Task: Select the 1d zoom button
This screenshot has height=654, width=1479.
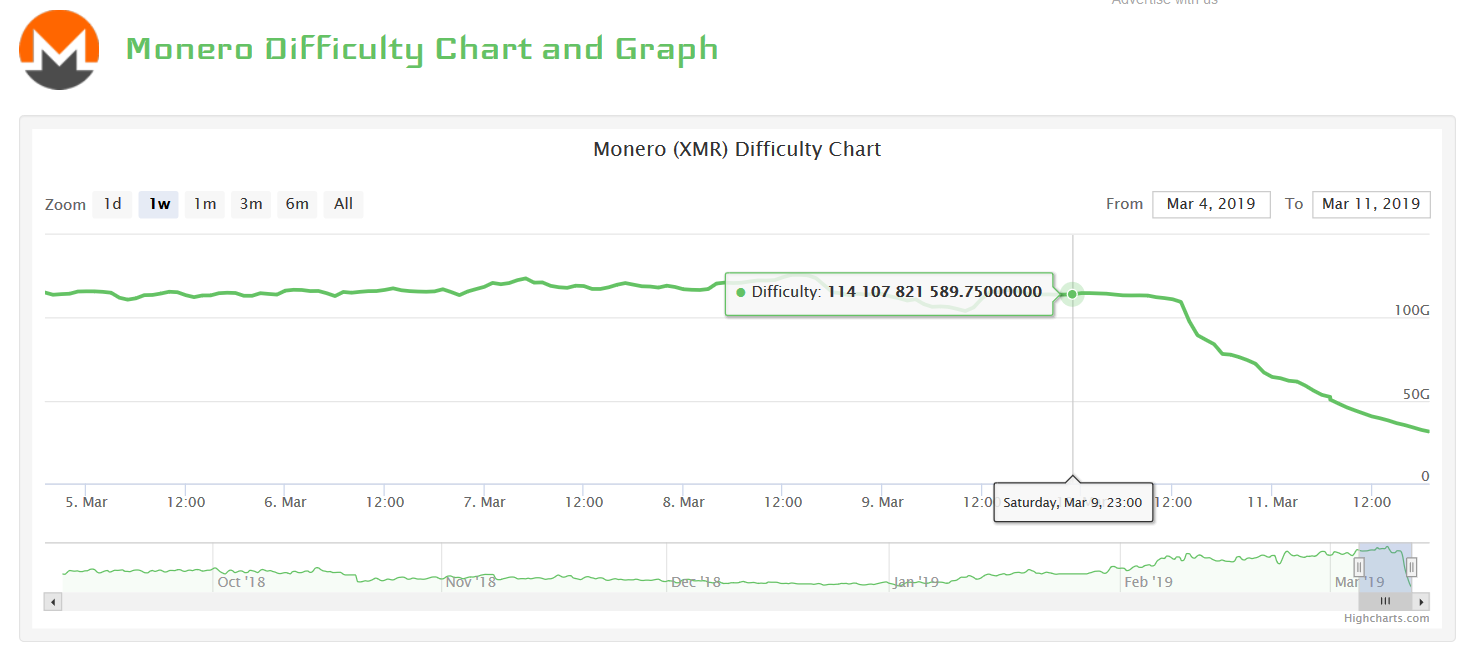Action: (x=112, y=204)
